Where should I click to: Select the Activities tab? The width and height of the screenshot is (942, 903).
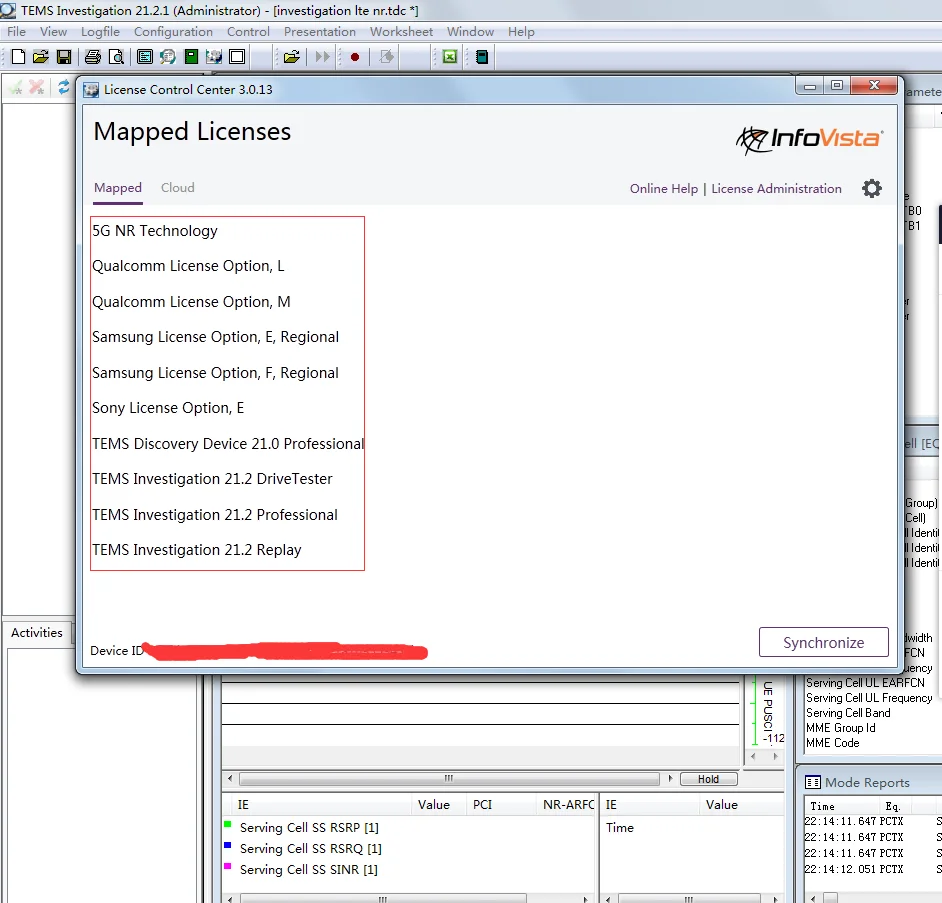pyautogui.click(x=37, y=633)
